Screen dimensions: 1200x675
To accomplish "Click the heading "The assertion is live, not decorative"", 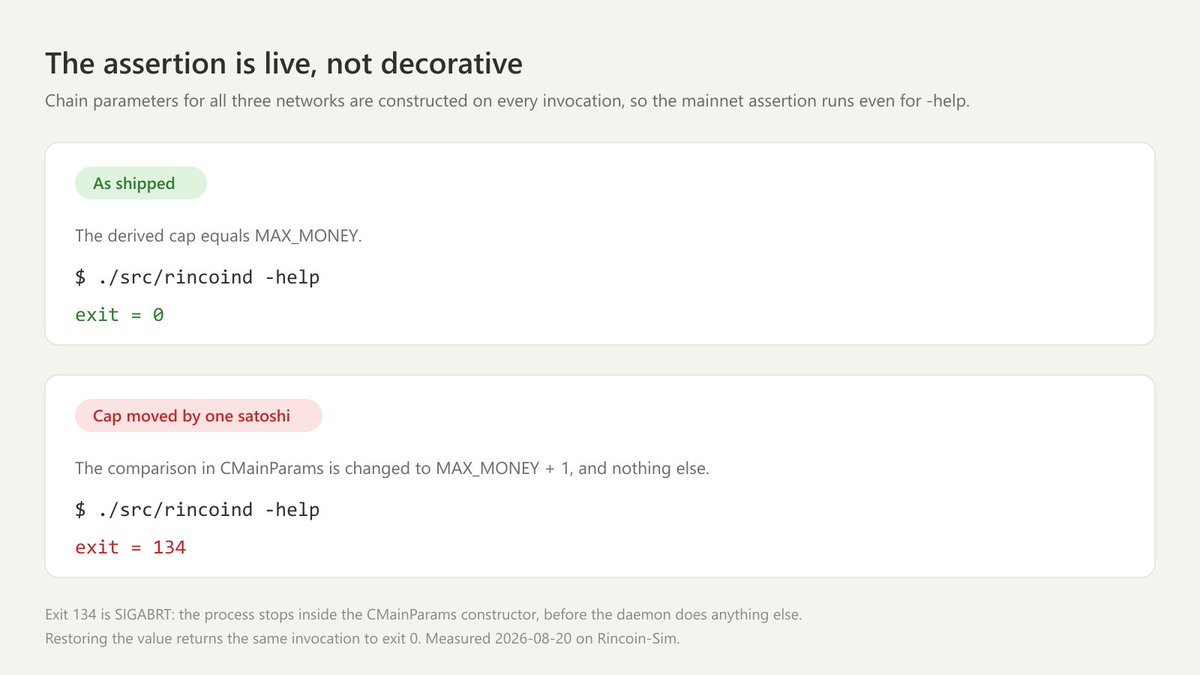I will click(284, 64).
